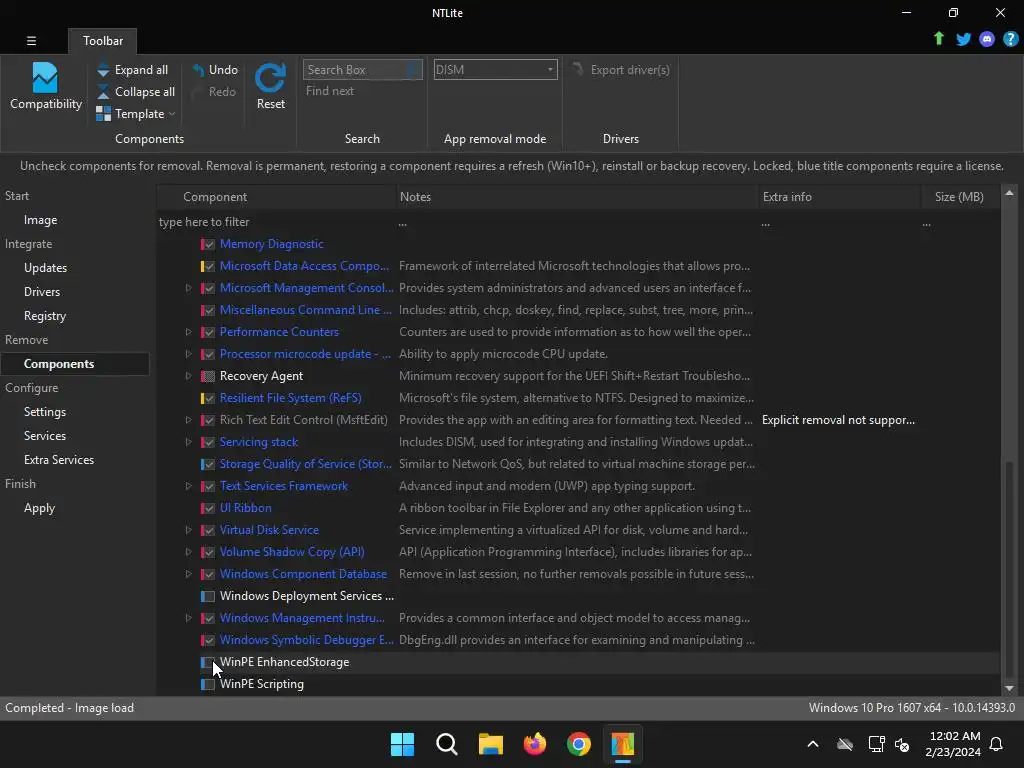Expand Windows Management Instrumentation node
The width and height of the screenshot is (1024, 768).
pyautogui.click(x=188, y=618)
